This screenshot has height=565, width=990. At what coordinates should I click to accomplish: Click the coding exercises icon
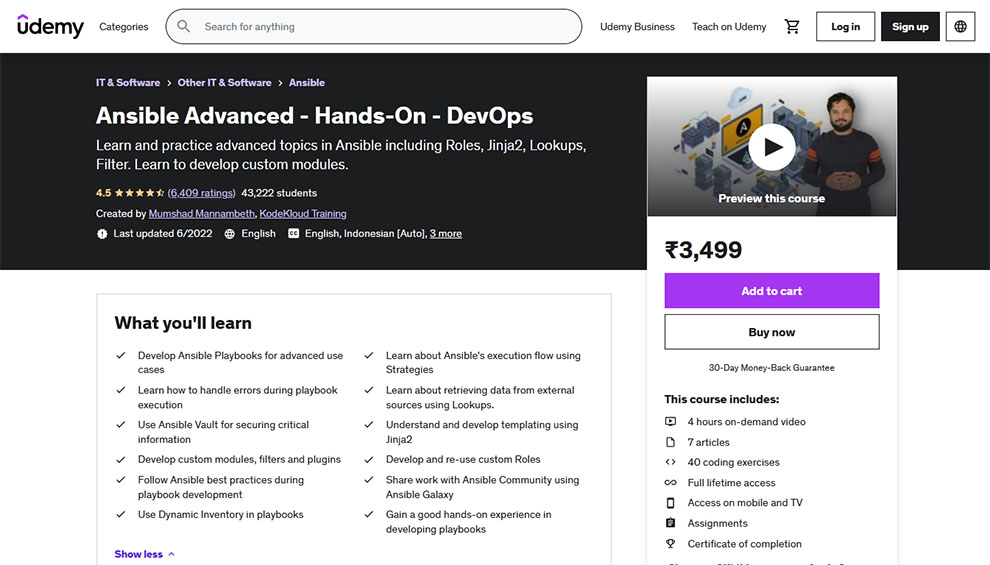point(671,462)
